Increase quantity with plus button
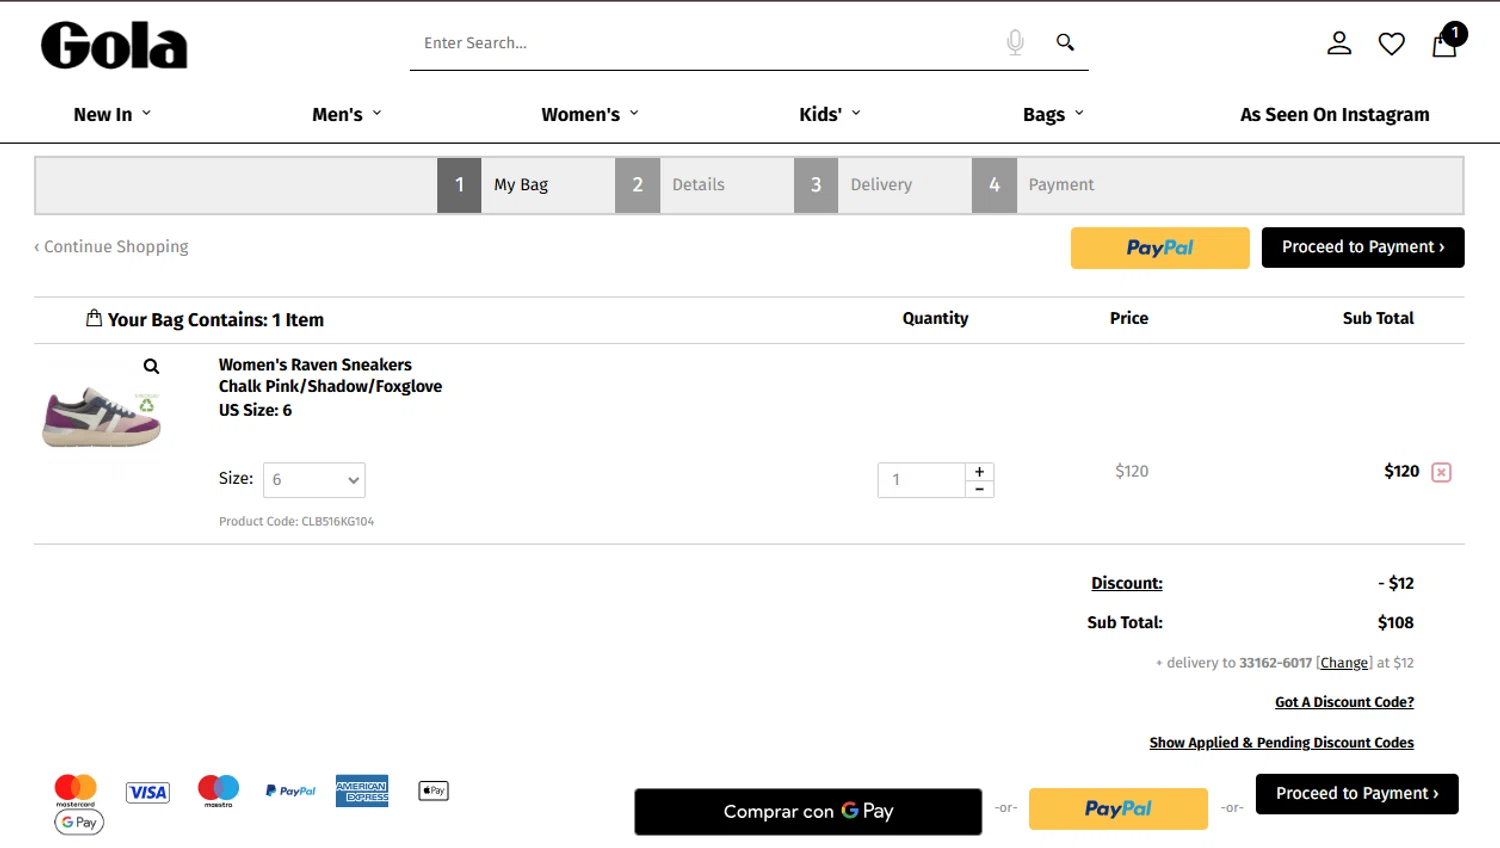Screen dimensions: 1500x848 979,471
